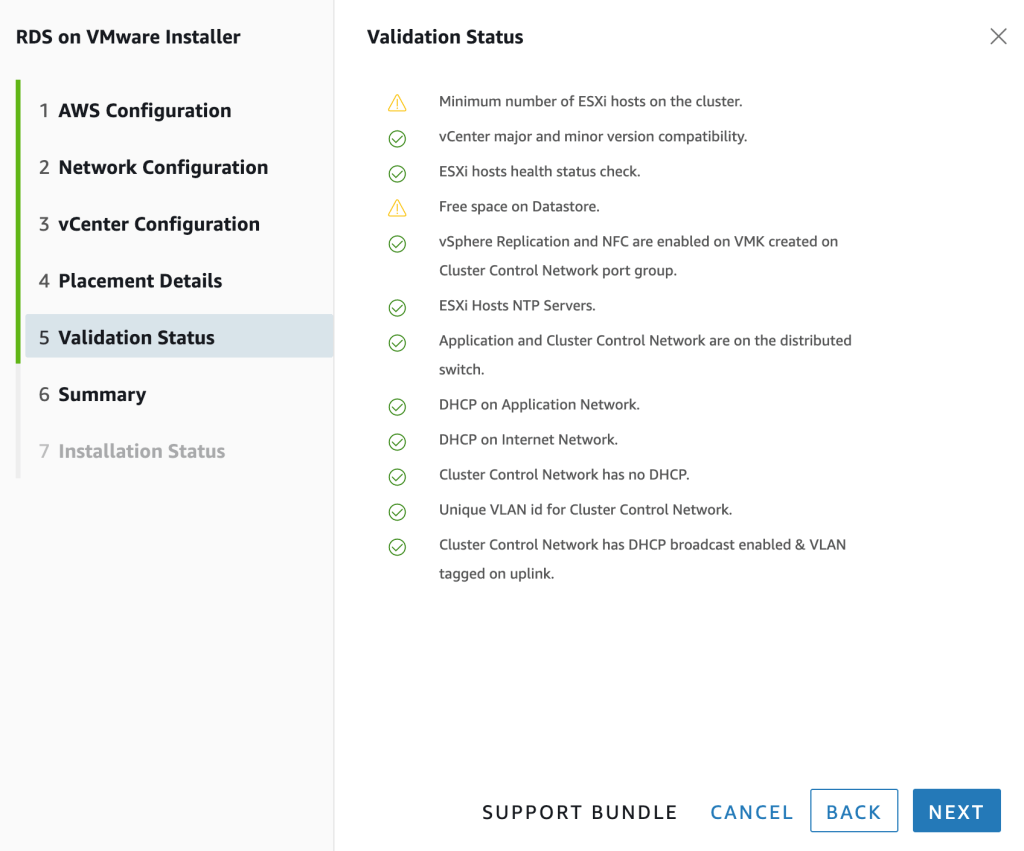Image resolution: width=1024 pixels, height=851 pixels.
Task: Open the Summary step
Action: tap(102, 395)
